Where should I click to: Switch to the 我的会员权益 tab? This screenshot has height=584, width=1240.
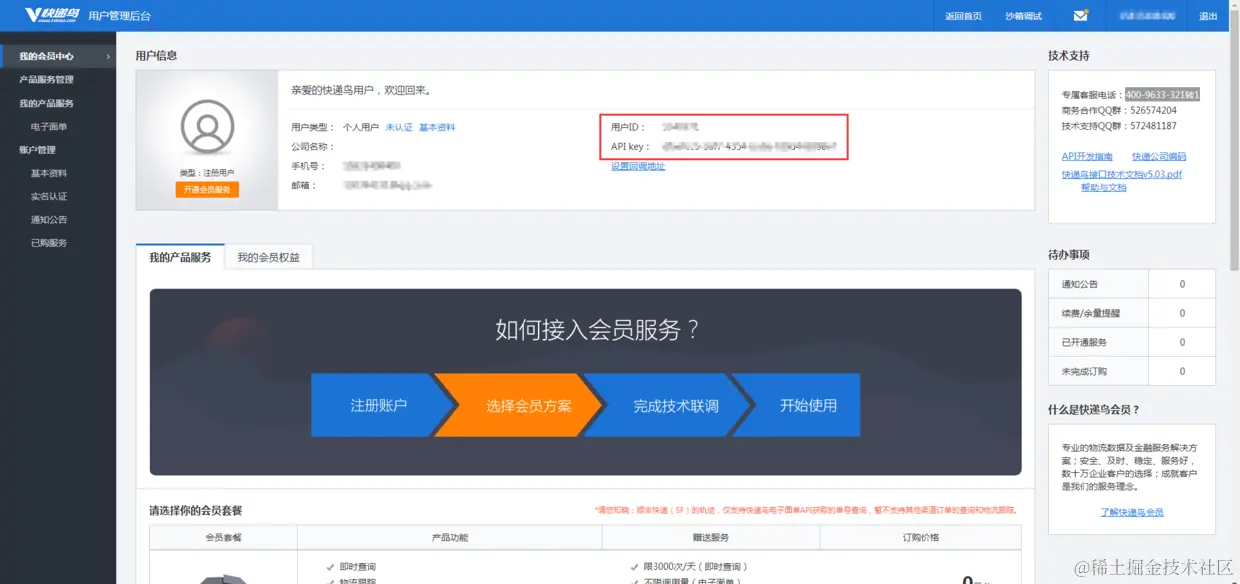268,256
